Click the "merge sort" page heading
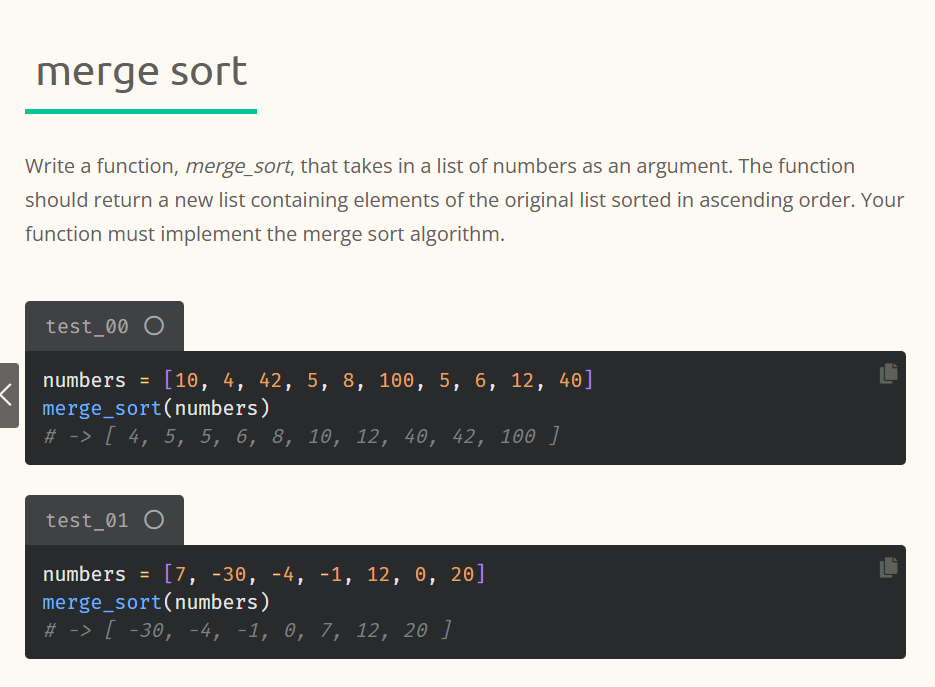The width and height of the screenshot is (935, 687). [141, 71]
